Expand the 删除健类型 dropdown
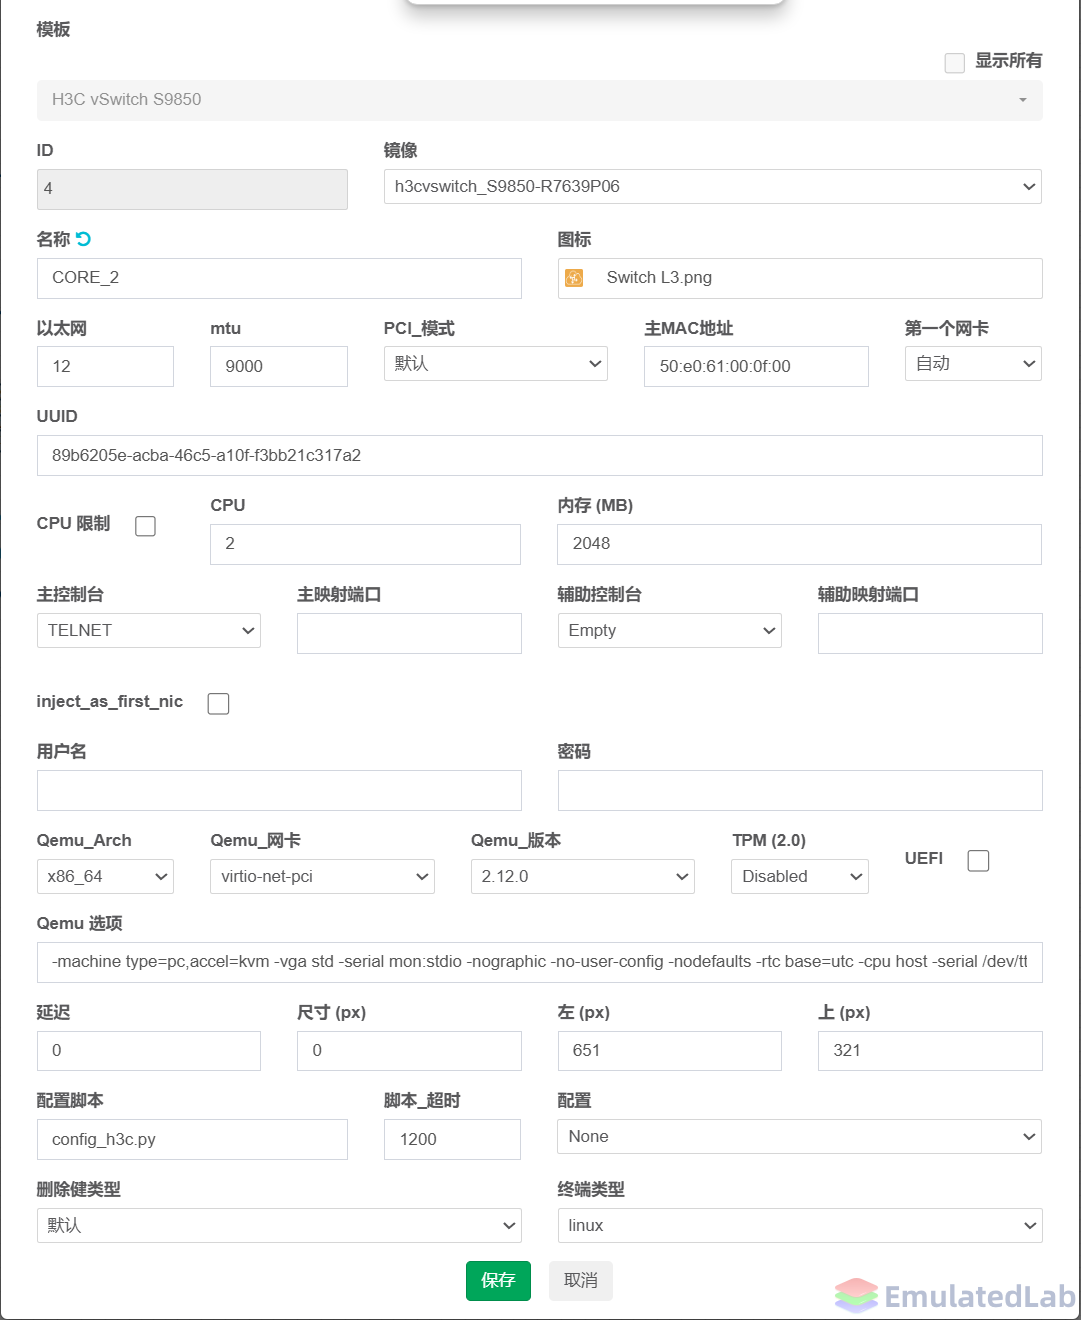Viewport: 1081px width, 1320px height. coord(279,1226)
